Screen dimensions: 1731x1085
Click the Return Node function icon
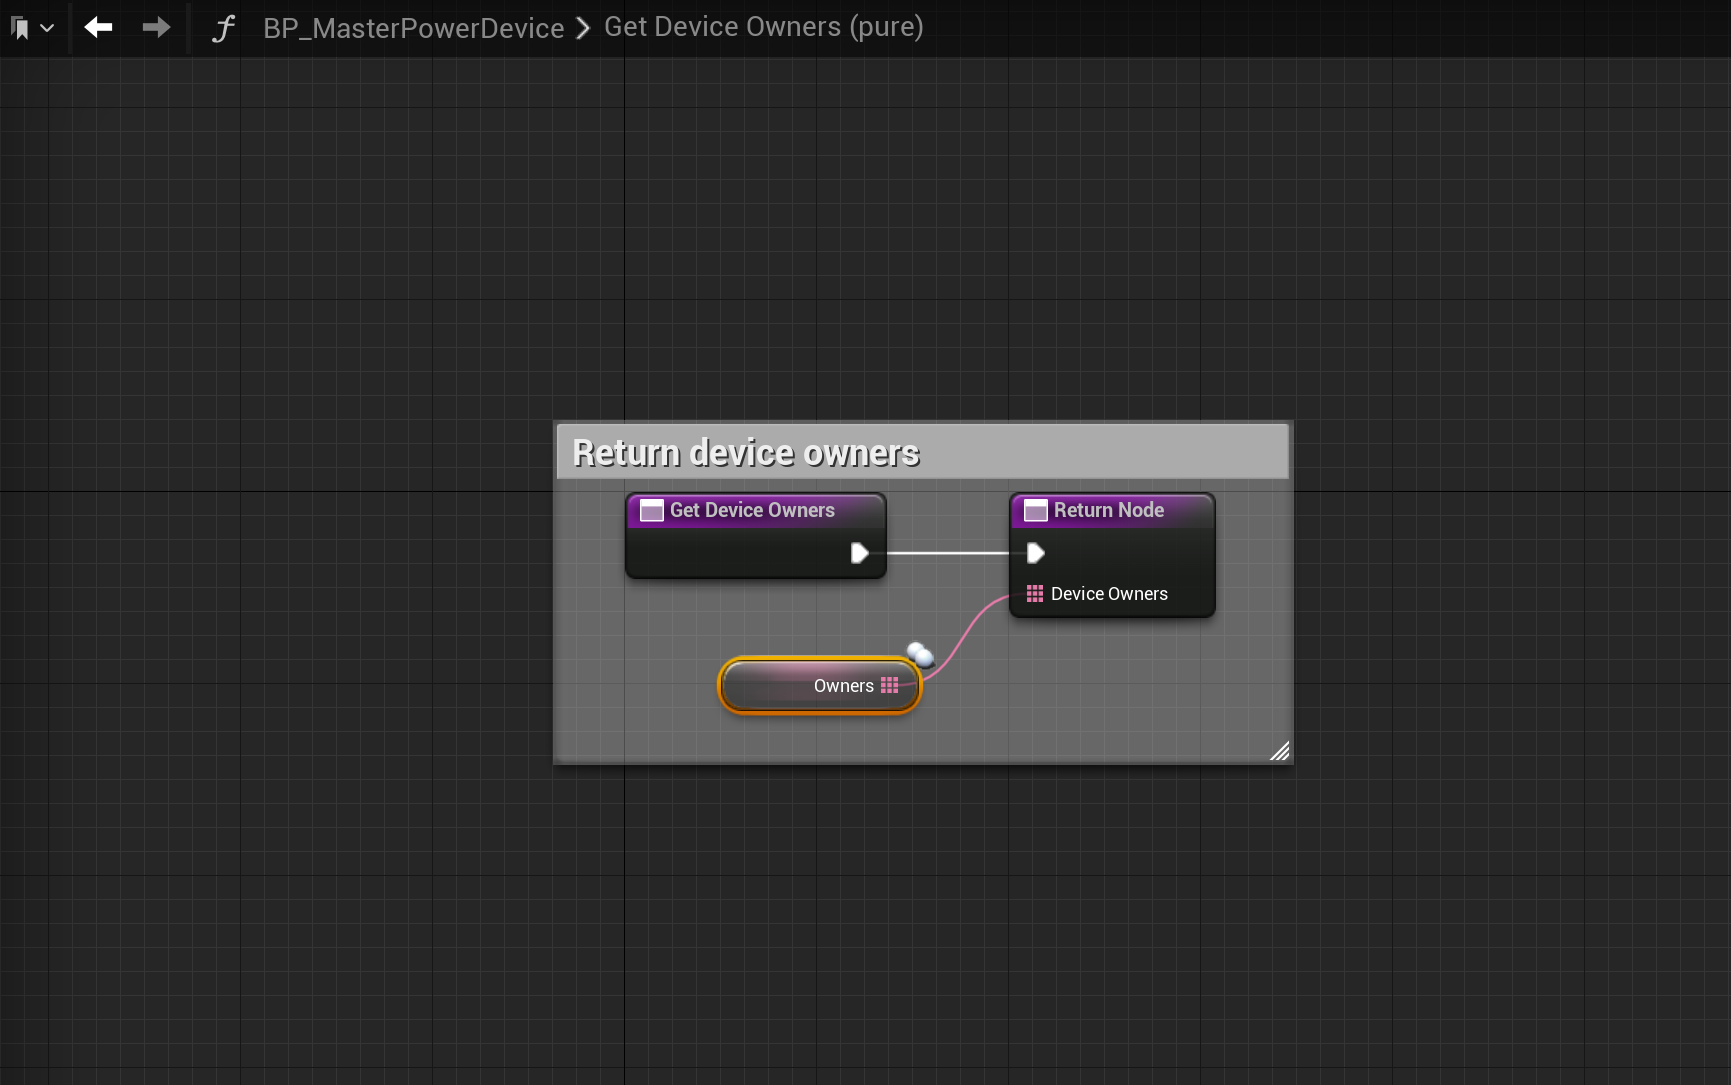tap(1036, 511)
